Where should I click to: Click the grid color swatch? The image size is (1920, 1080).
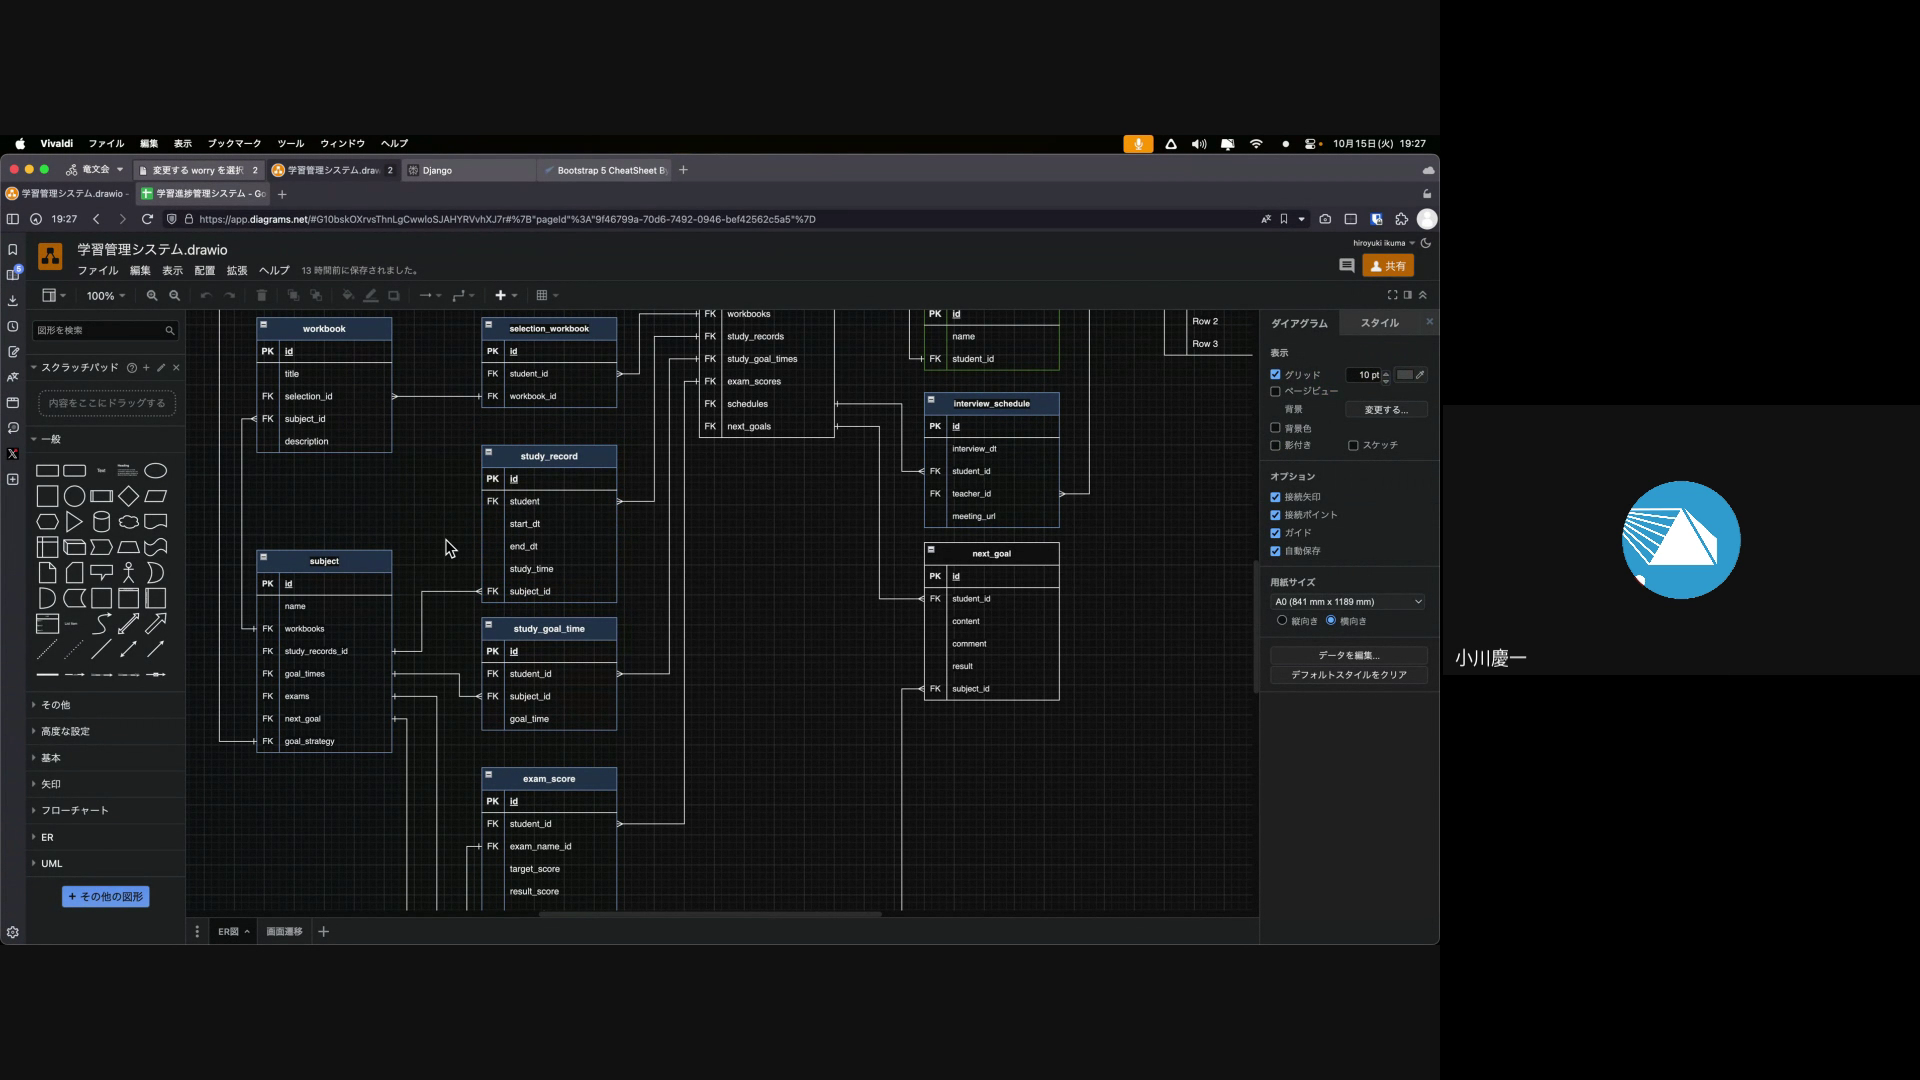1405,375
